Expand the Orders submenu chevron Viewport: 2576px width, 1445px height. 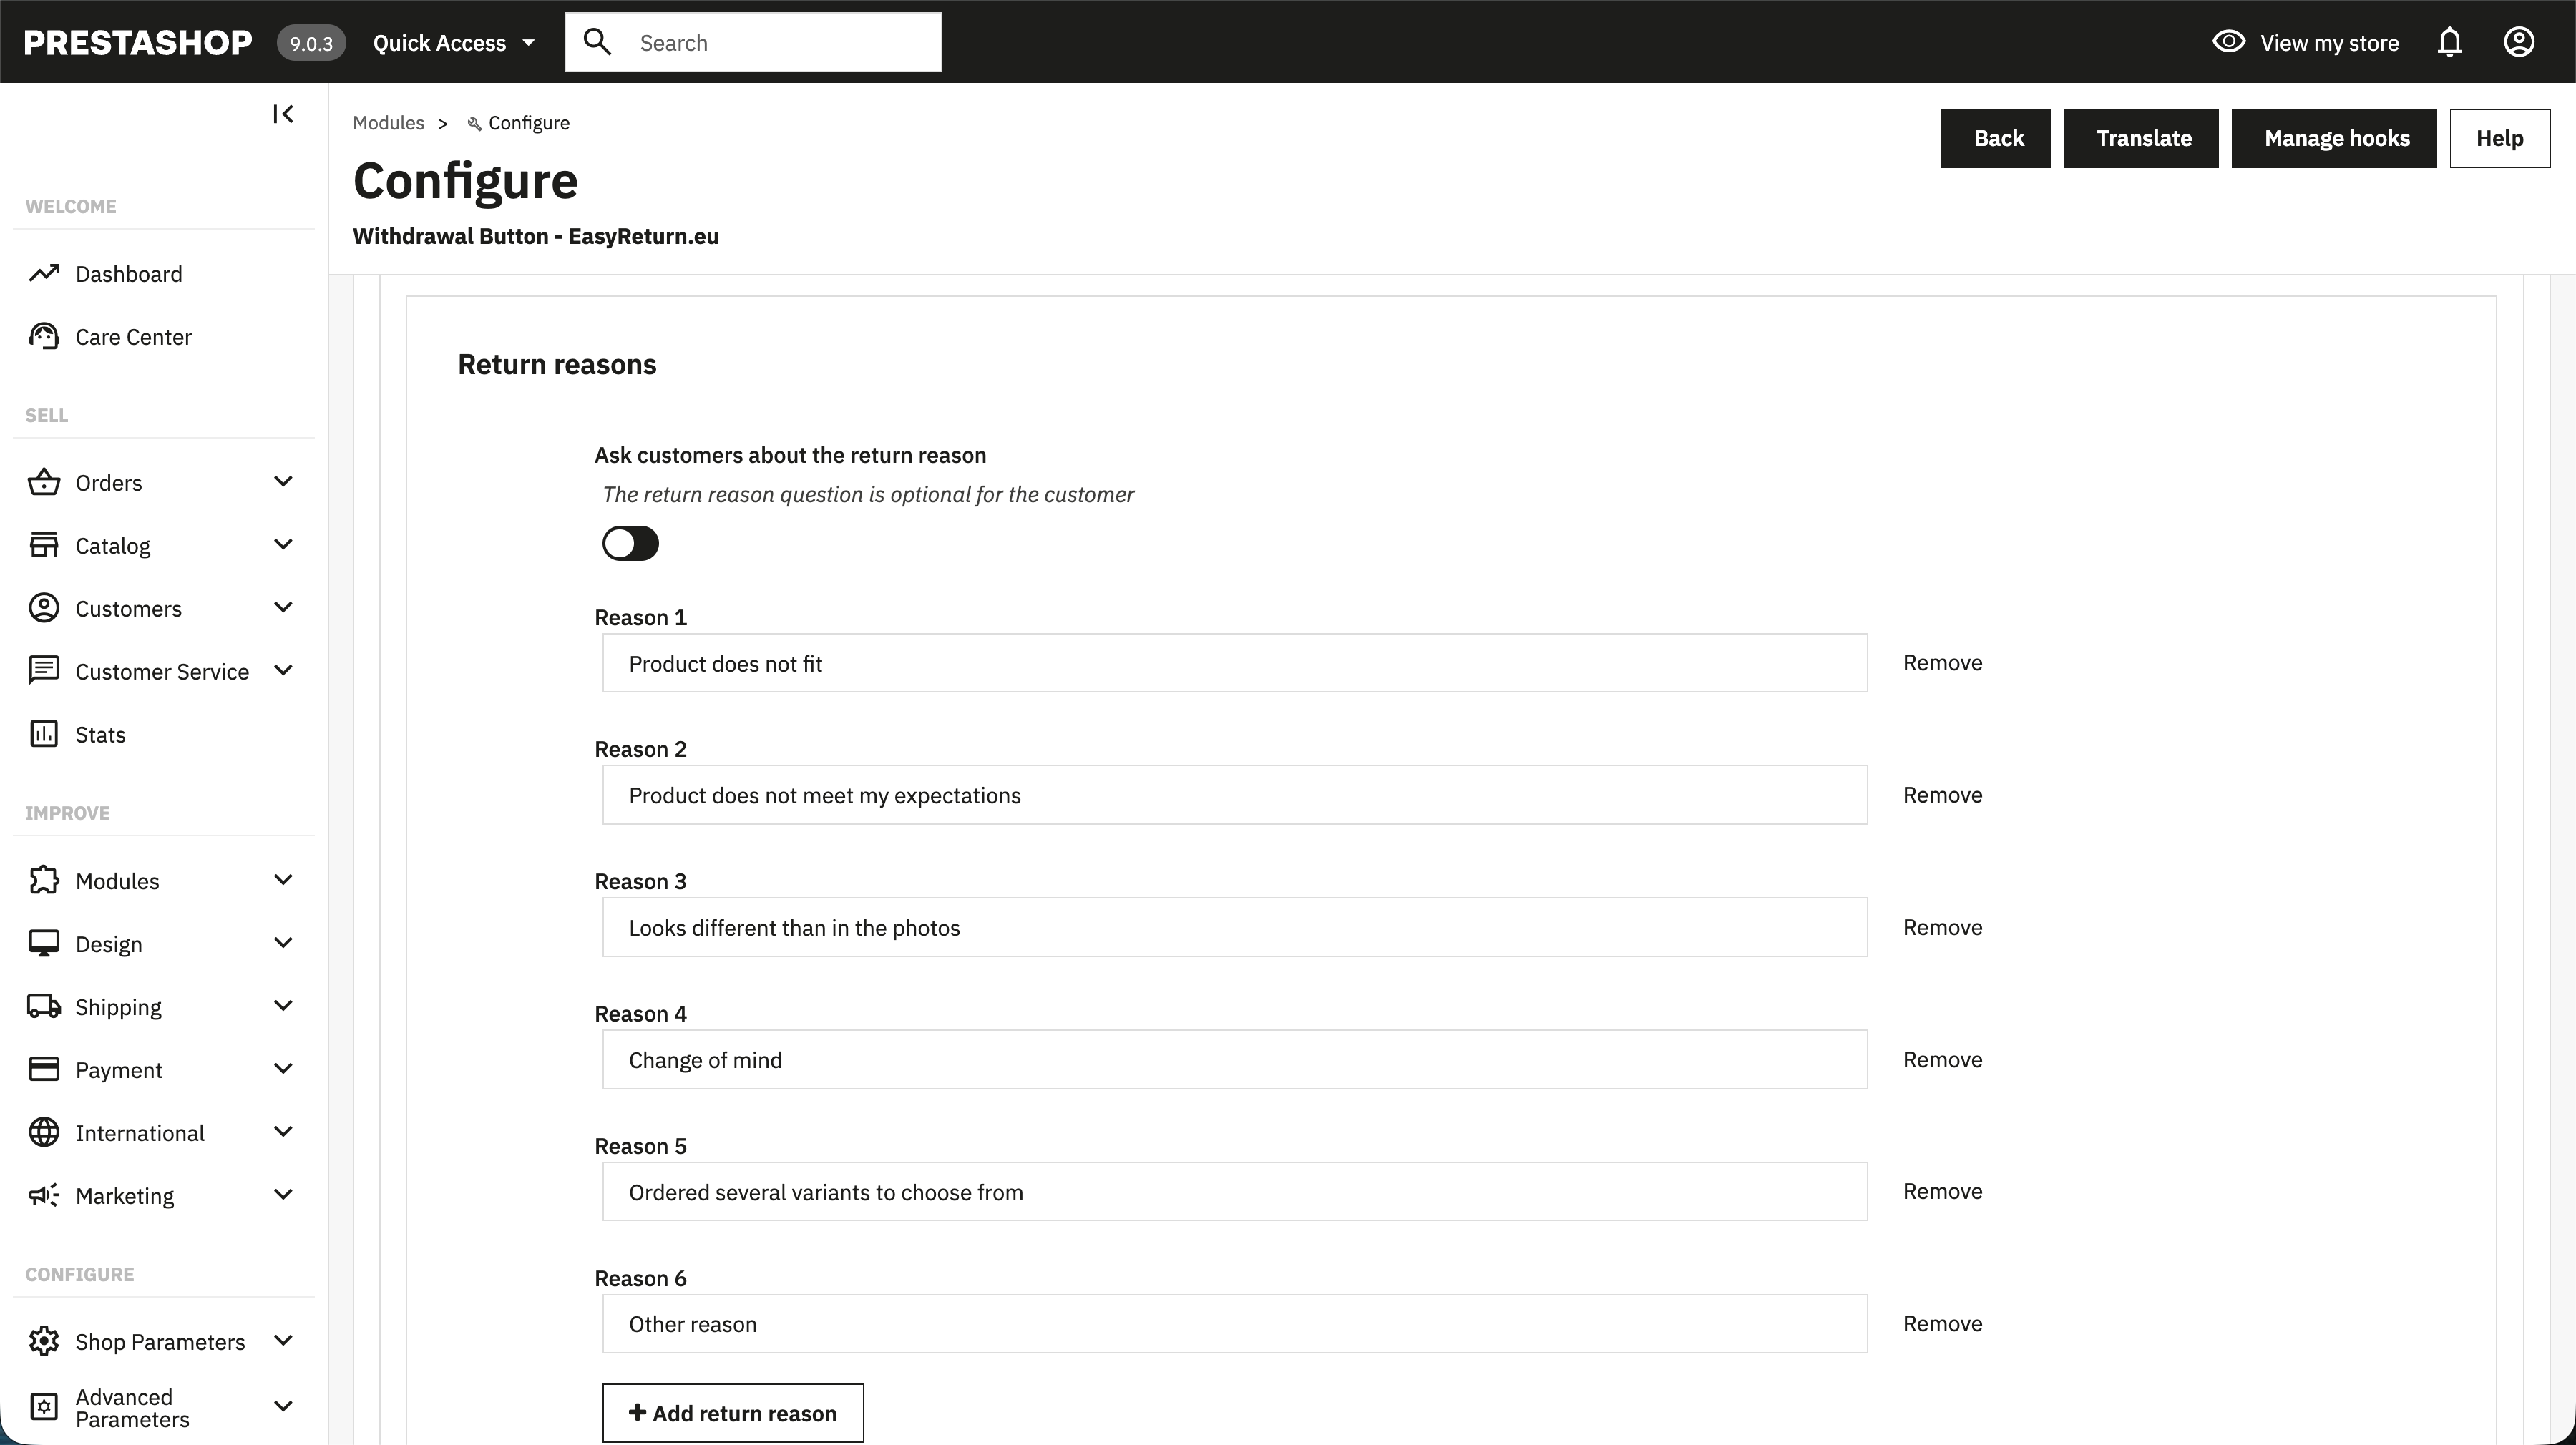coord(283,482)
